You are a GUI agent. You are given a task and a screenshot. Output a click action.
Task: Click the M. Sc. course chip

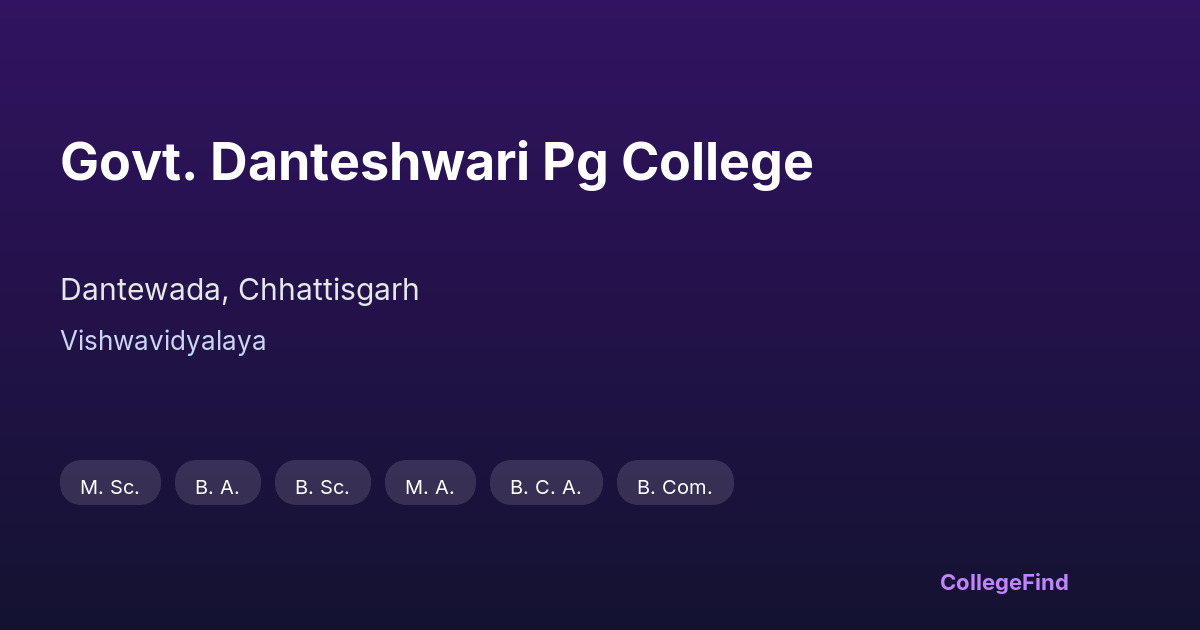(x=110, y=483)
